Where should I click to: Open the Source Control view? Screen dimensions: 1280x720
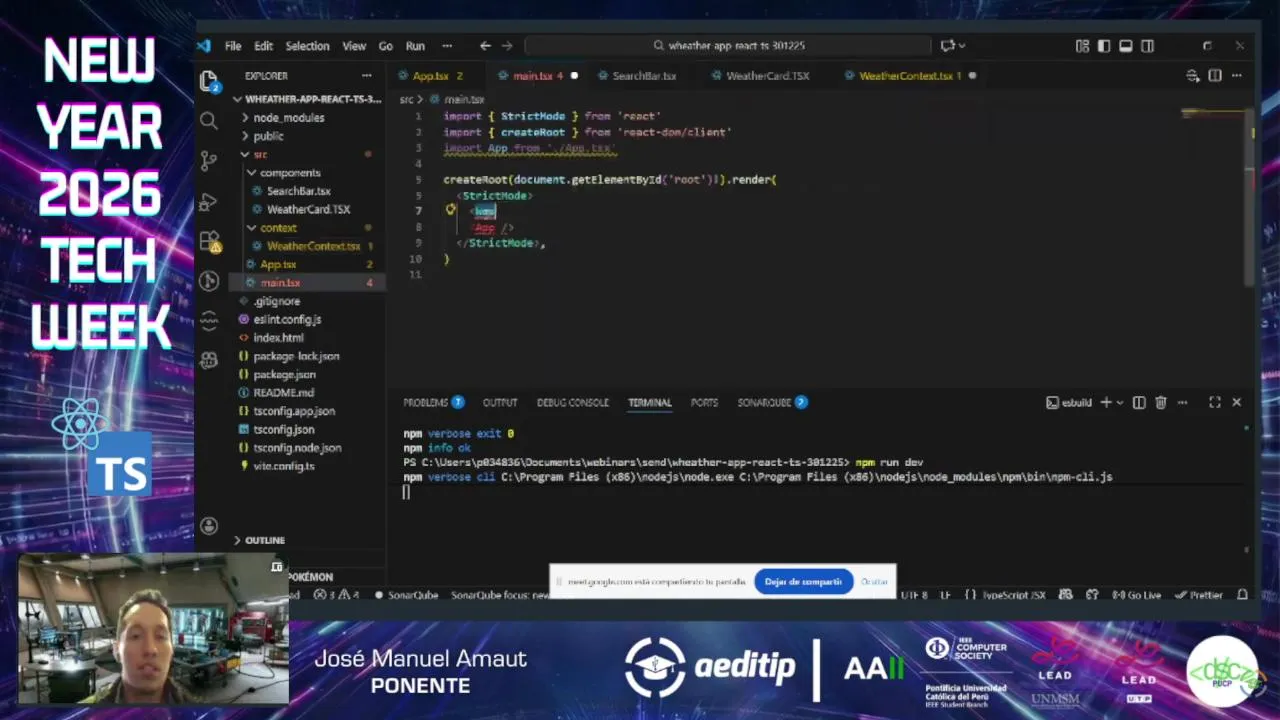pos(209,160)
